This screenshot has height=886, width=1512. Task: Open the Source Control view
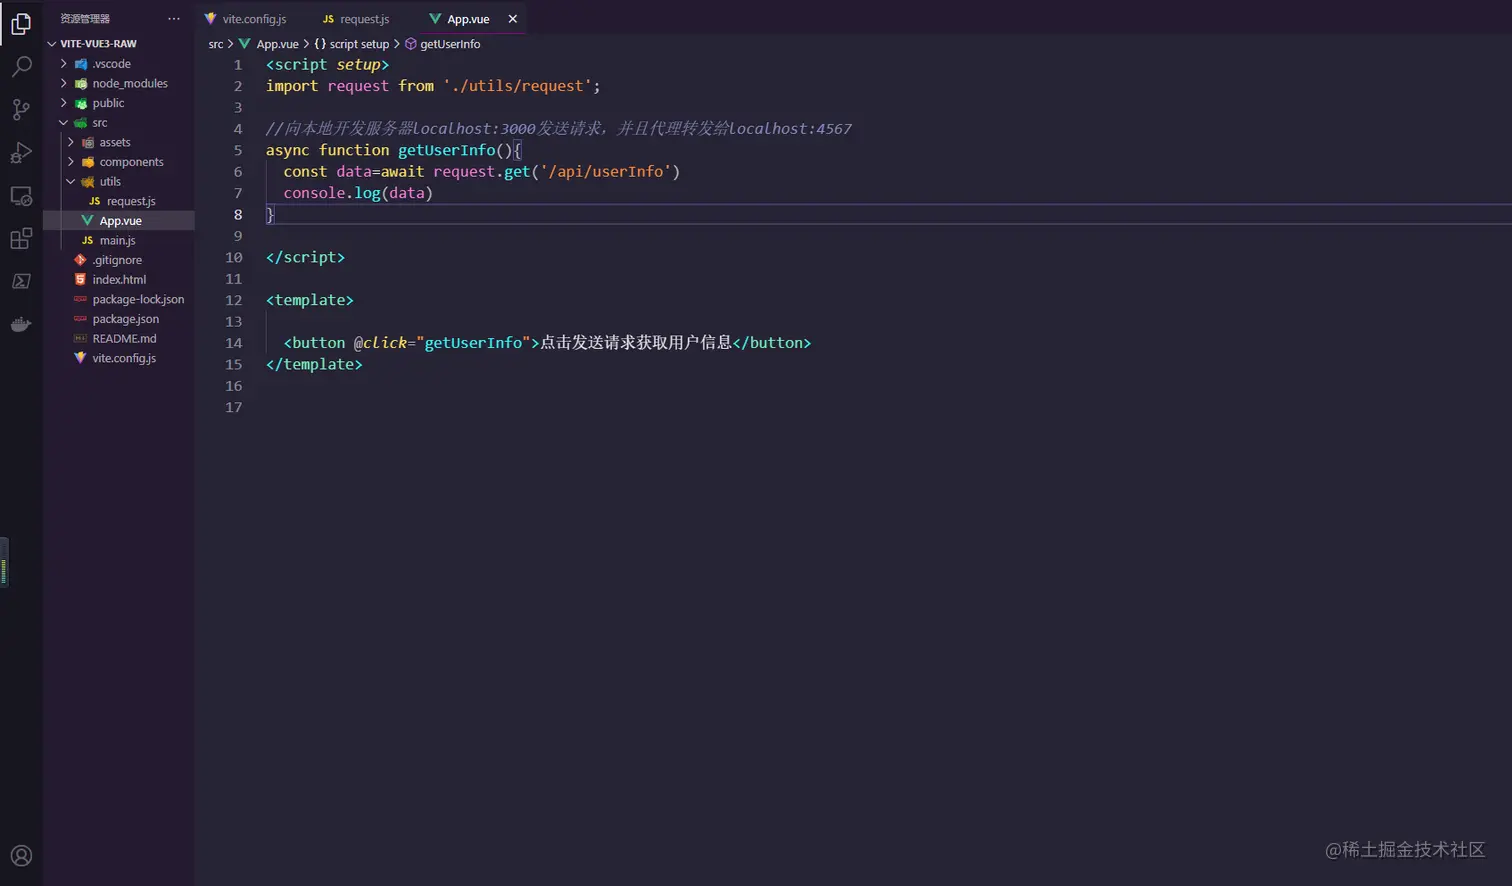coord(21,110)
